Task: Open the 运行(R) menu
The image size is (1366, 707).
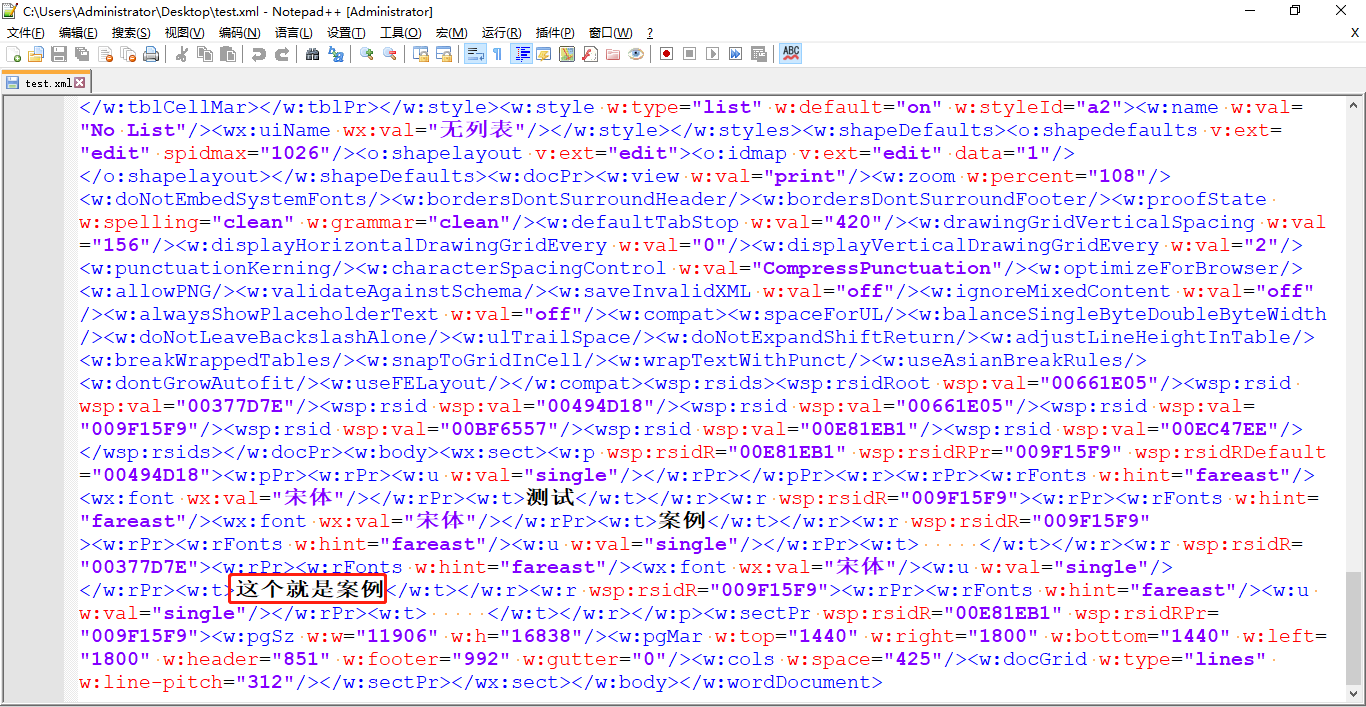Action: (x=501, y=33)
